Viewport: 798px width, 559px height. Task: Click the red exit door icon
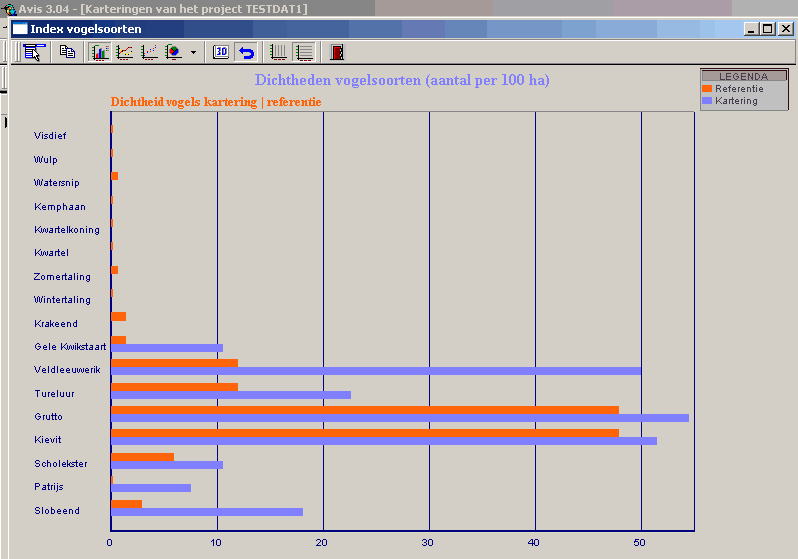pyautogui.click(x=336, y=52)
